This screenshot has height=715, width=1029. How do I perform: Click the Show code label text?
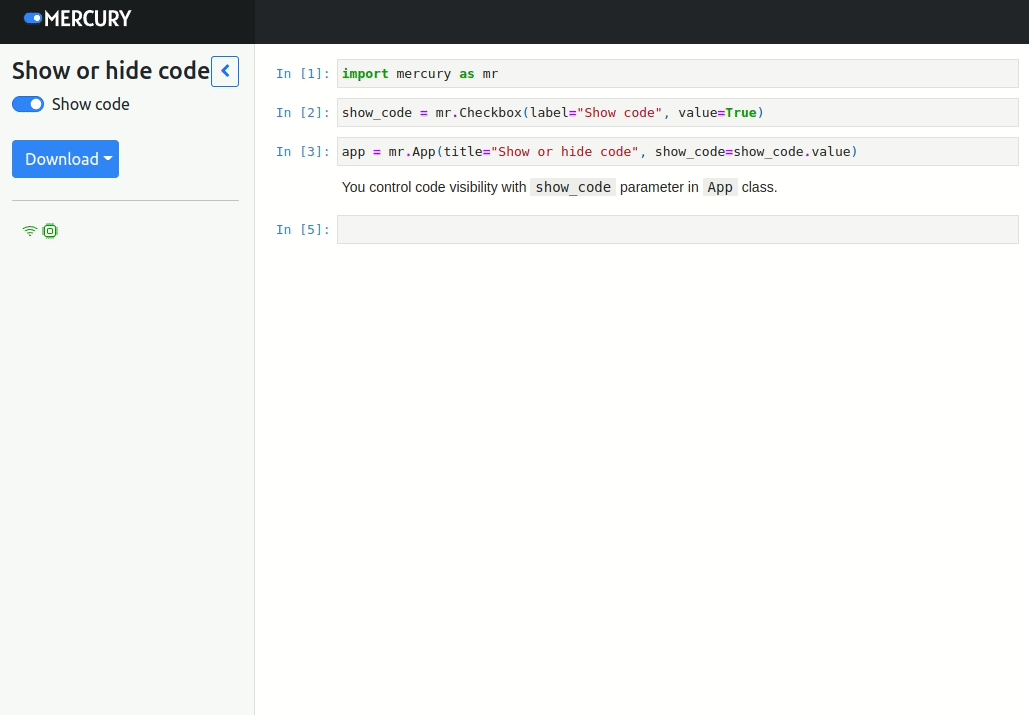pyautogui.click(x=90, y=104)
